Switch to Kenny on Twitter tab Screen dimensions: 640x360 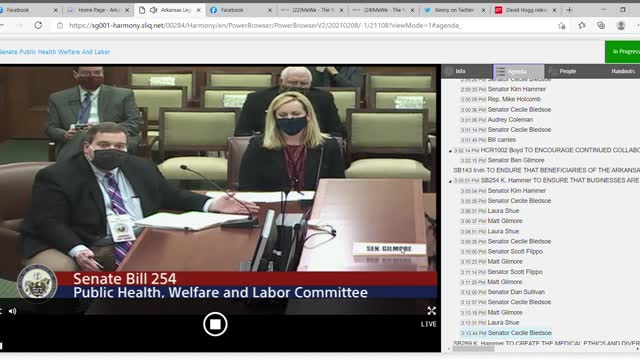click(x=454, y=10)
